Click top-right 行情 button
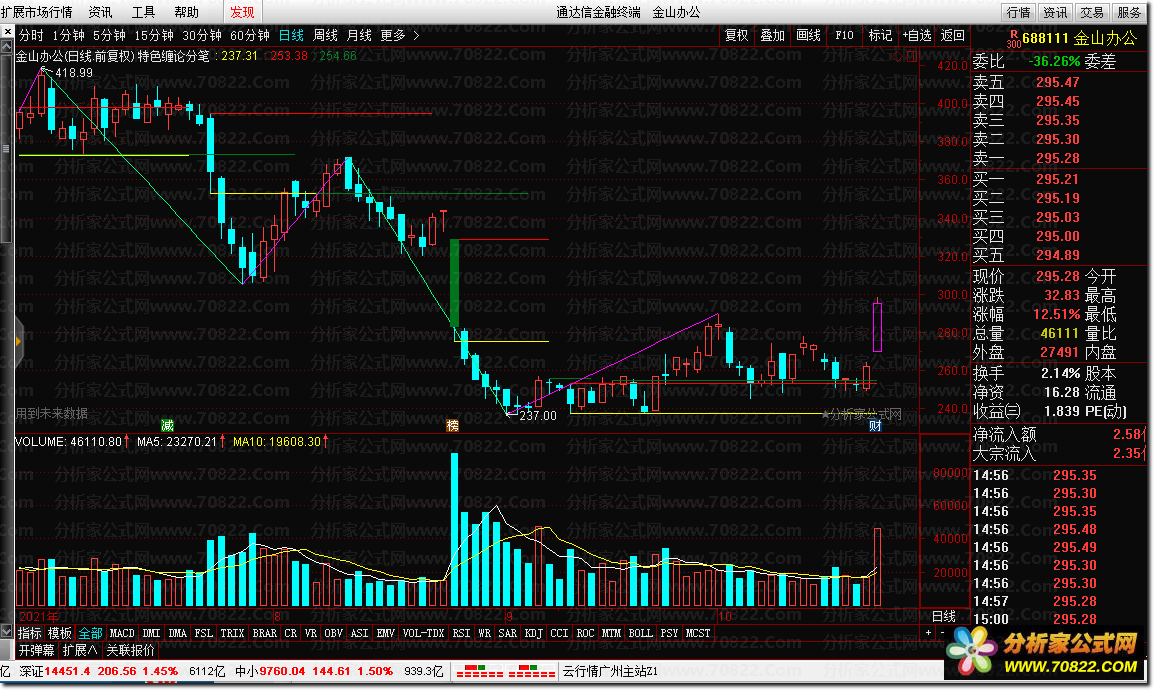 (x=1018, y=12)
